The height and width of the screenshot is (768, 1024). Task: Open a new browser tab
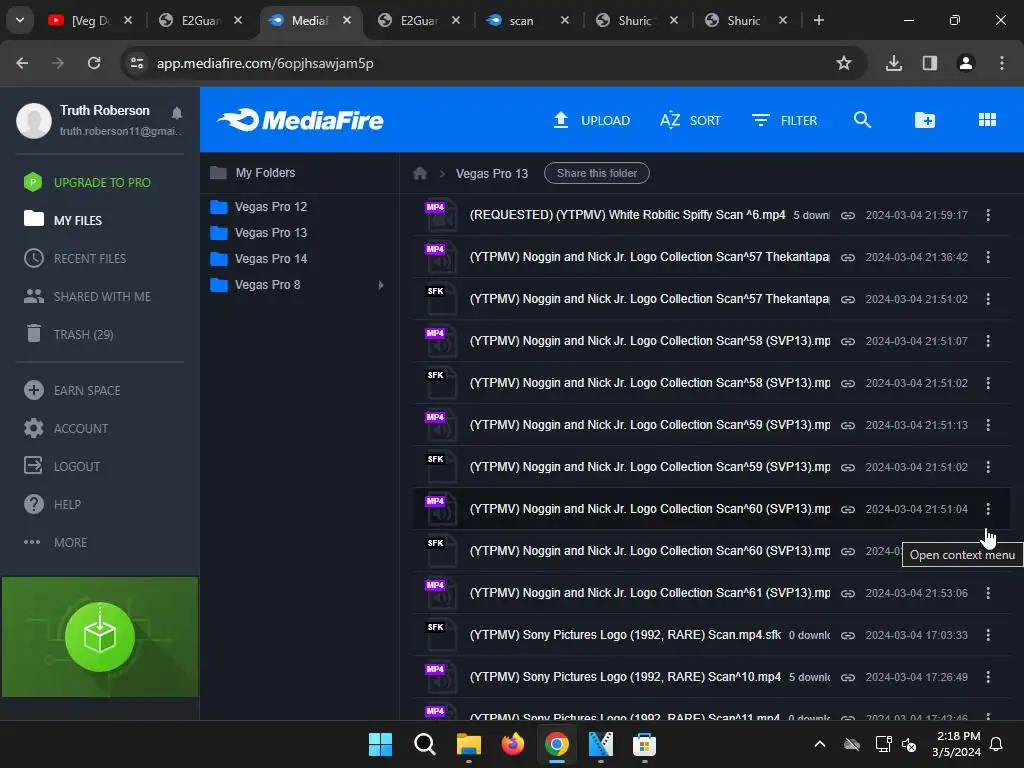click(818, 20)
